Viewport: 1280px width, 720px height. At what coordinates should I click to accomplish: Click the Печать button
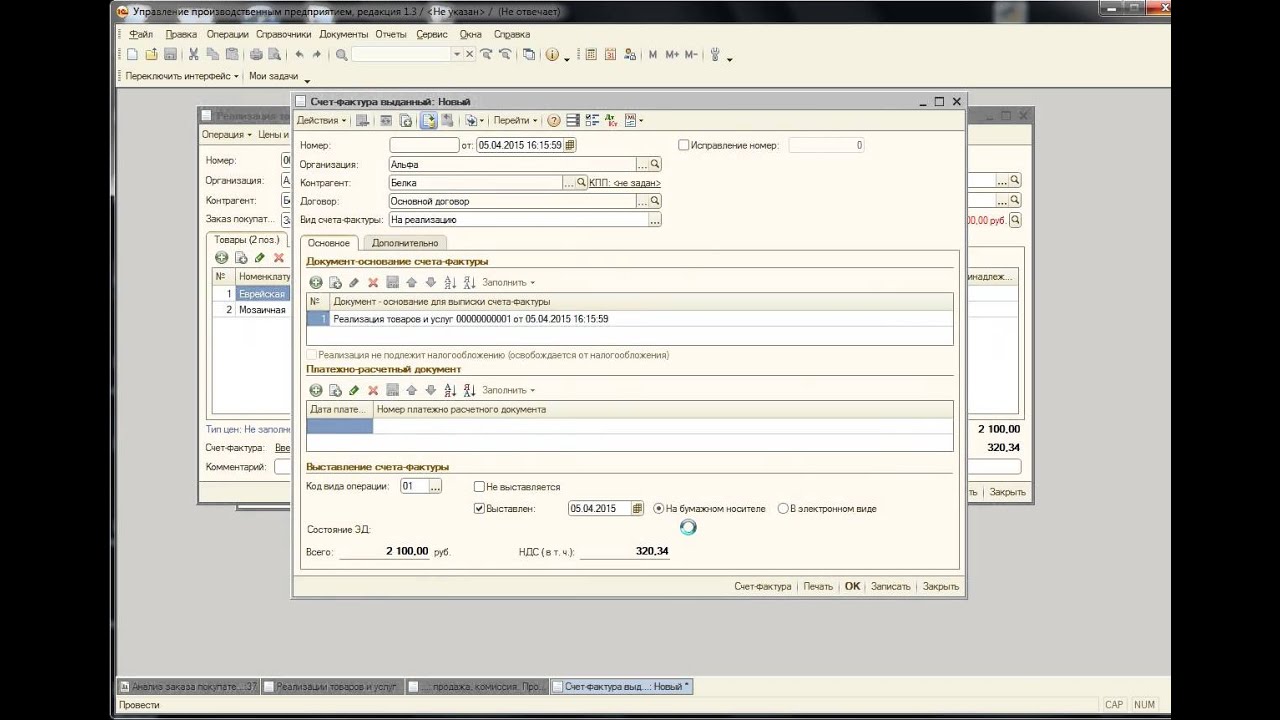[818, 587]
